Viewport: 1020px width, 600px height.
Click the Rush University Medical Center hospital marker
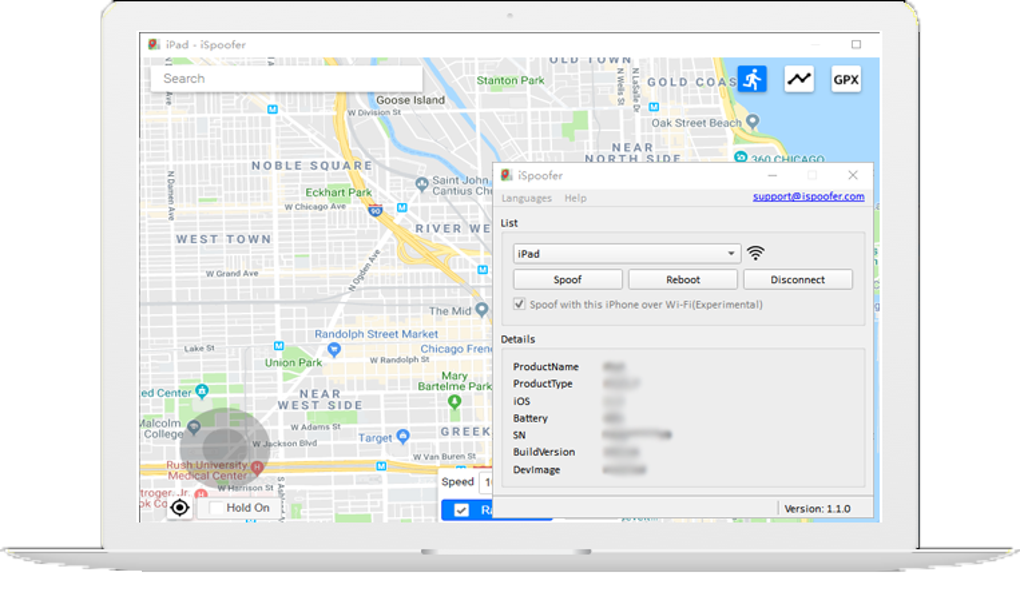pos(257,467)
